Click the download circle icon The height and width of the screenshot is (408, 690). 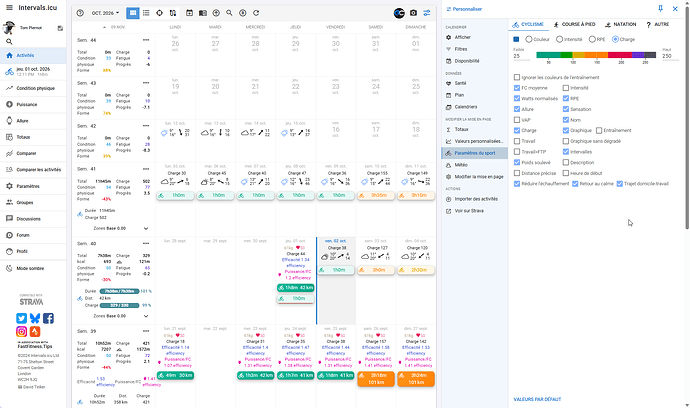click(x=242, y=13)
